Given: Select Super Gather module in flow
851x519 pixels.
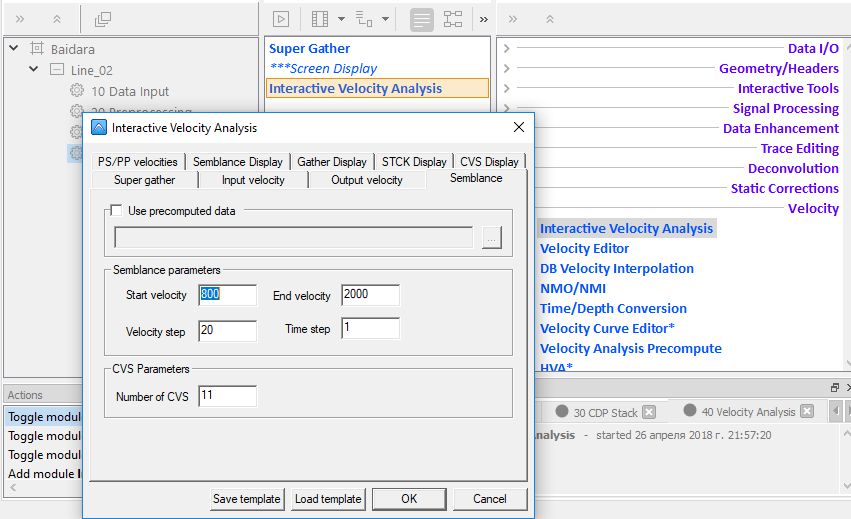Looking at the screenshot, I should tap(309, 48).
